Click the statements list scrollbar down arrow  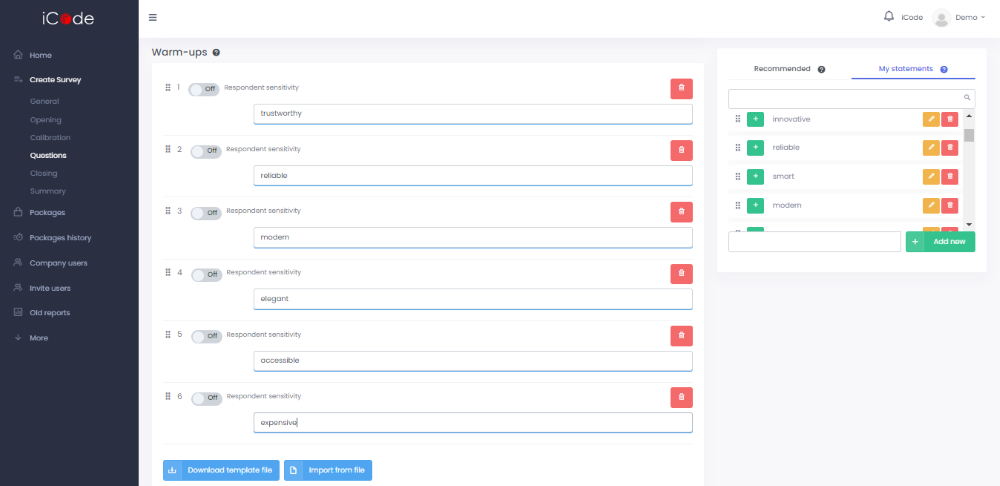pos(968,224)
